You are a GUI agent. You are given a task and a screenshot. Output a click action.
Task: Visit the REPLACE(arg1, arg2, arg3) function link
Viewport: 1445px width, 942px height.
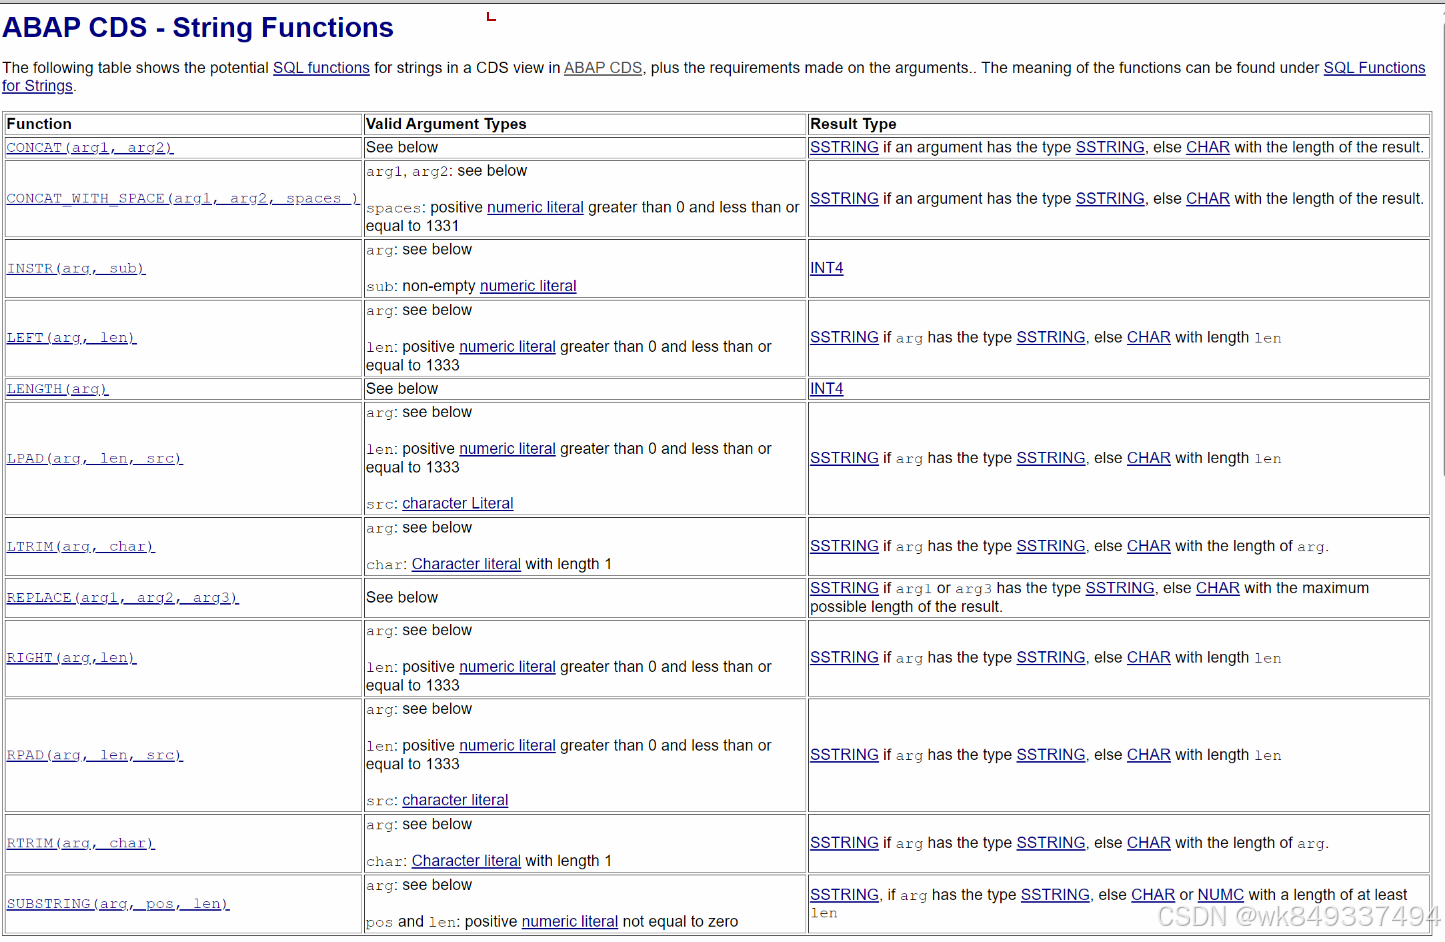pos(123,598)
